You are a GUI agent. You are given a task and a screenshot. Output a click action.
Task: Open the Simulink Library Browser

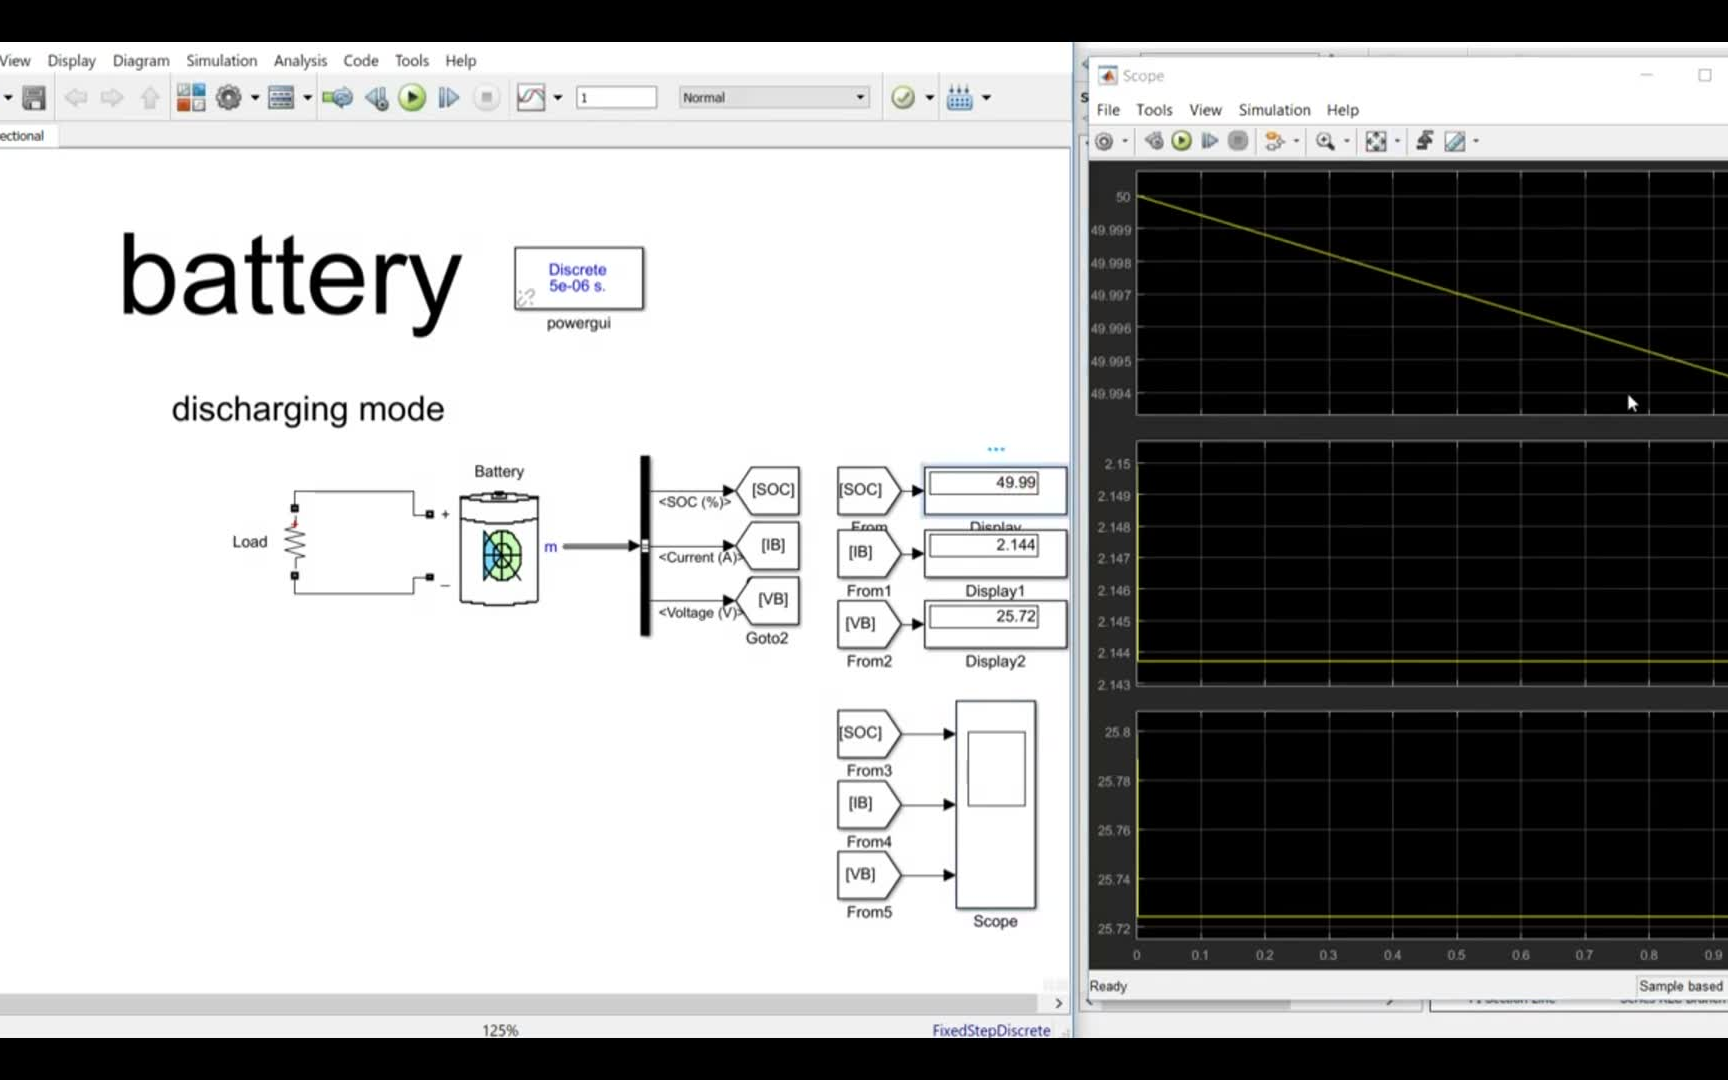(x=190, y=97)
